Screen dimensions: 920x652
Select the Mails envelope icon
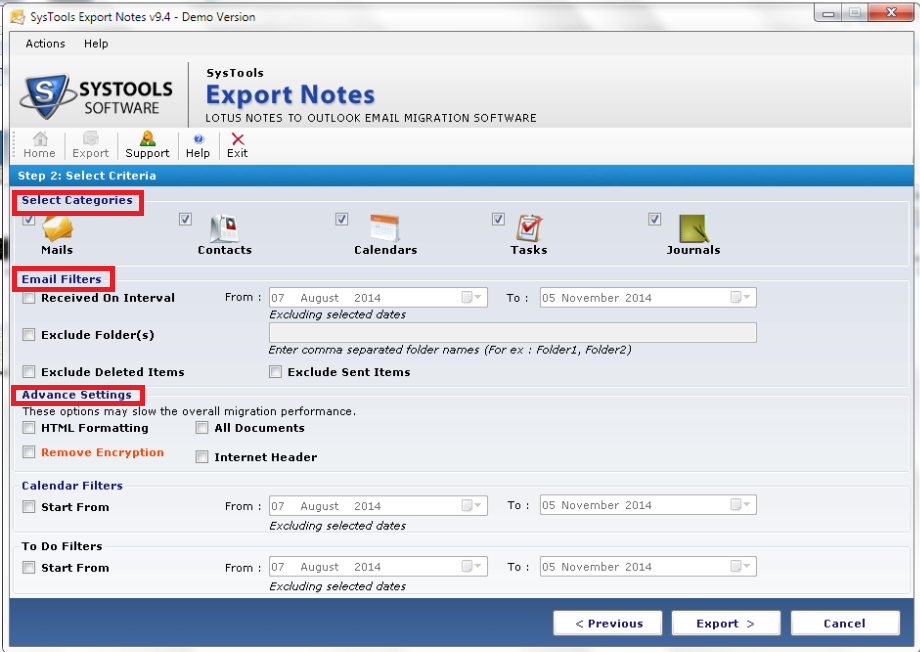(57, 229)
